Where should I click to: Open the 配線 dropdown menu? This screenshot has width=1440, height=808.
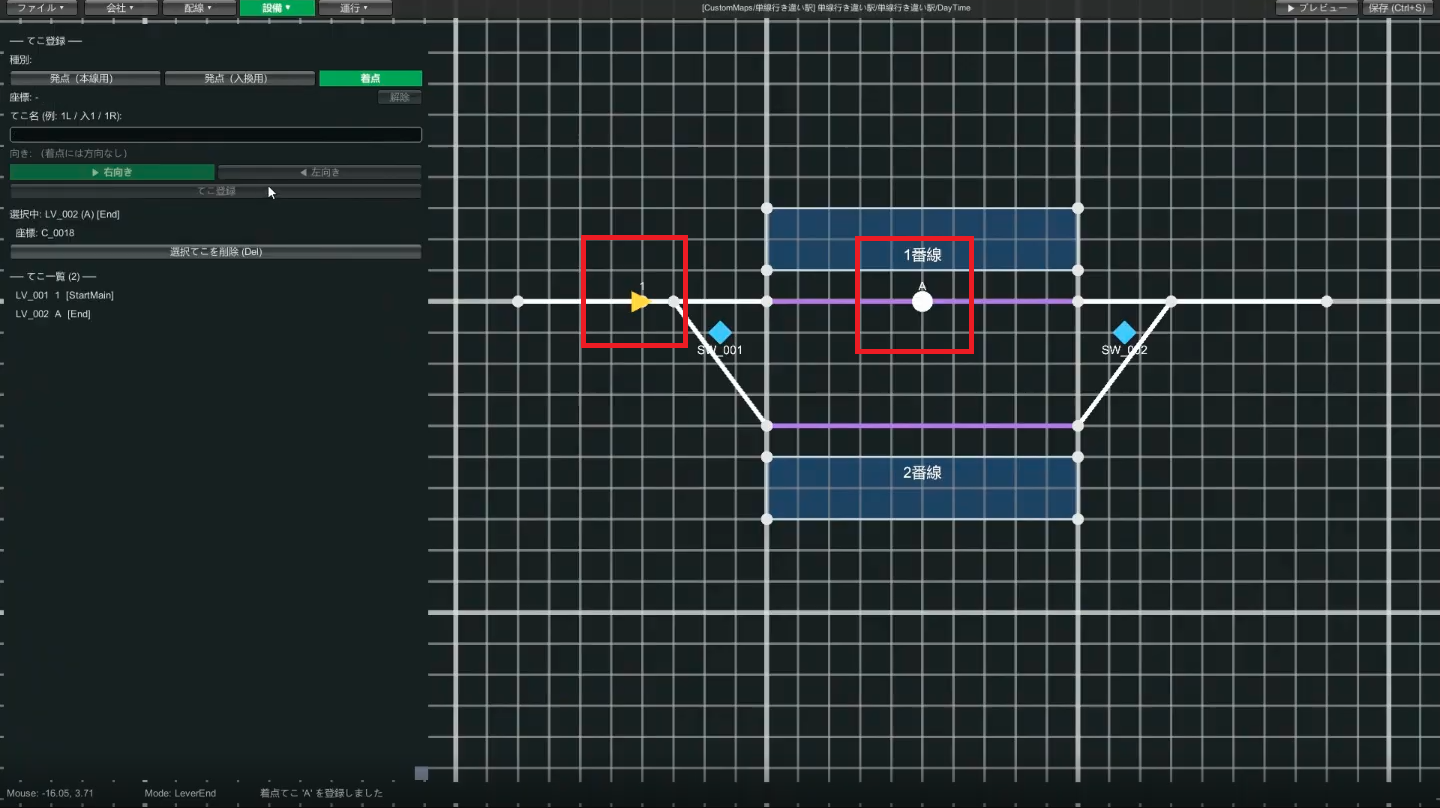tap(198, 8)
